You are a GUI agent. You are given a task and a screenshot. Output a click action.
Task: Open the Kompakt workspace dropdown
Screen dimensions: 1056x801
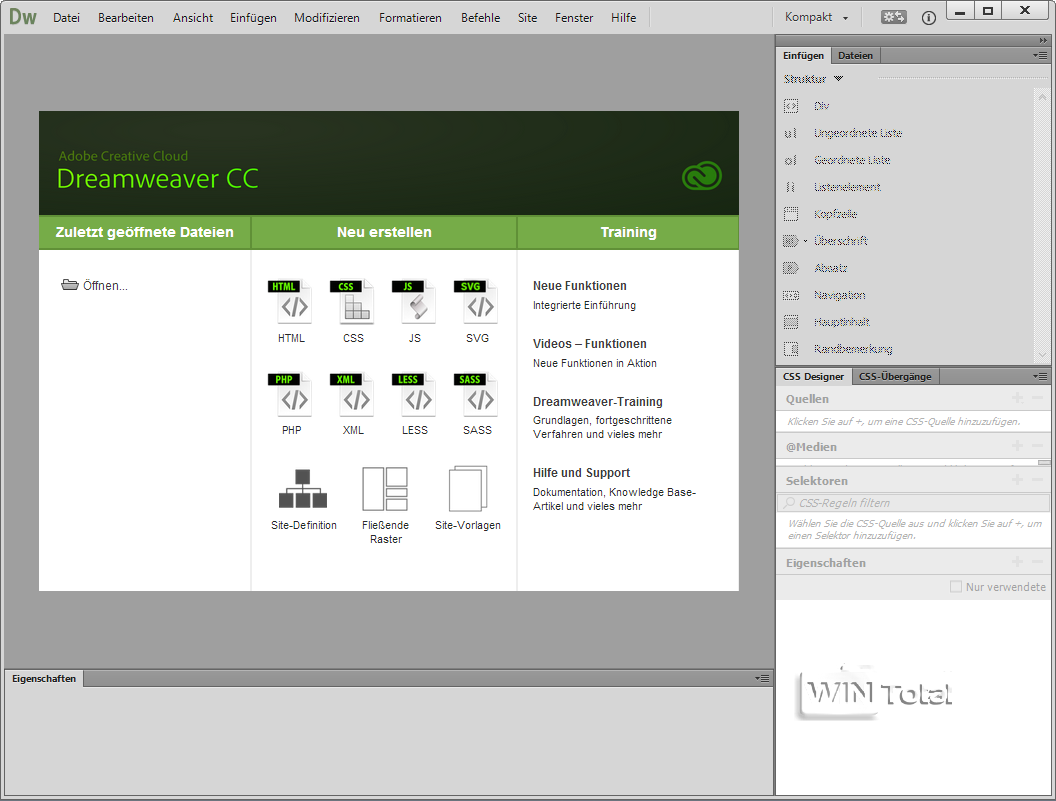pyautogui.click(x=817, y=18)
